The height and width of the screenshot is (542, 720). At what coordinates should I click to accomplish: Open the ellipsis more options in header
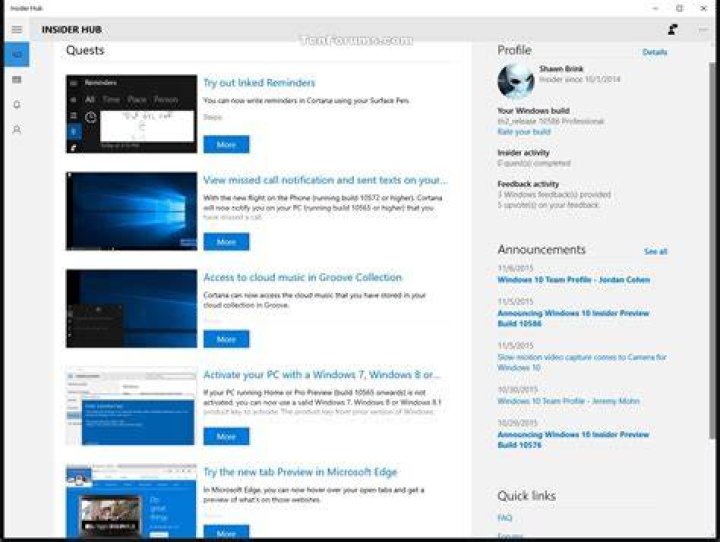(x=703, y=30)
